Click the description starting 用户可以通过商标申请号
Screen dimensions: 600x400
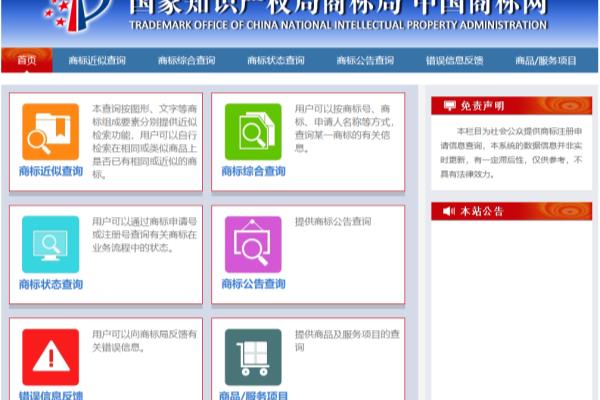pos(145,234)
